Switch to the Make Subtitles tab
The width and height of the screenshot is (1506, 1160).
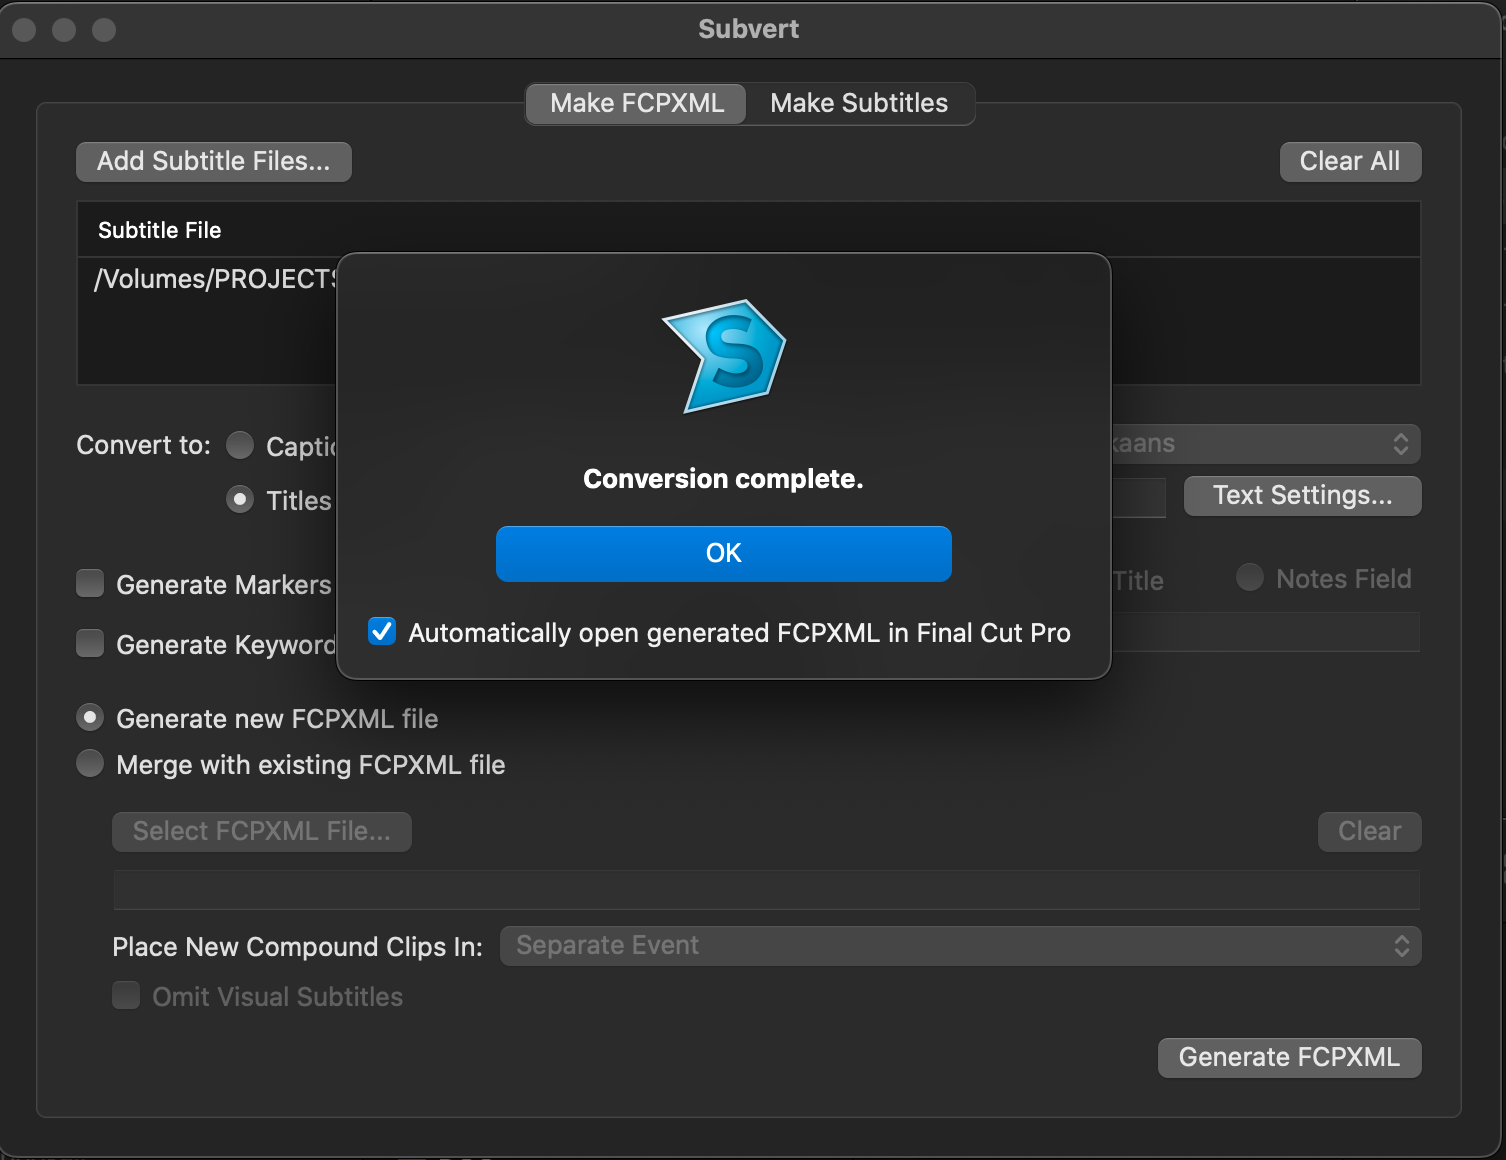coord(858,103)
